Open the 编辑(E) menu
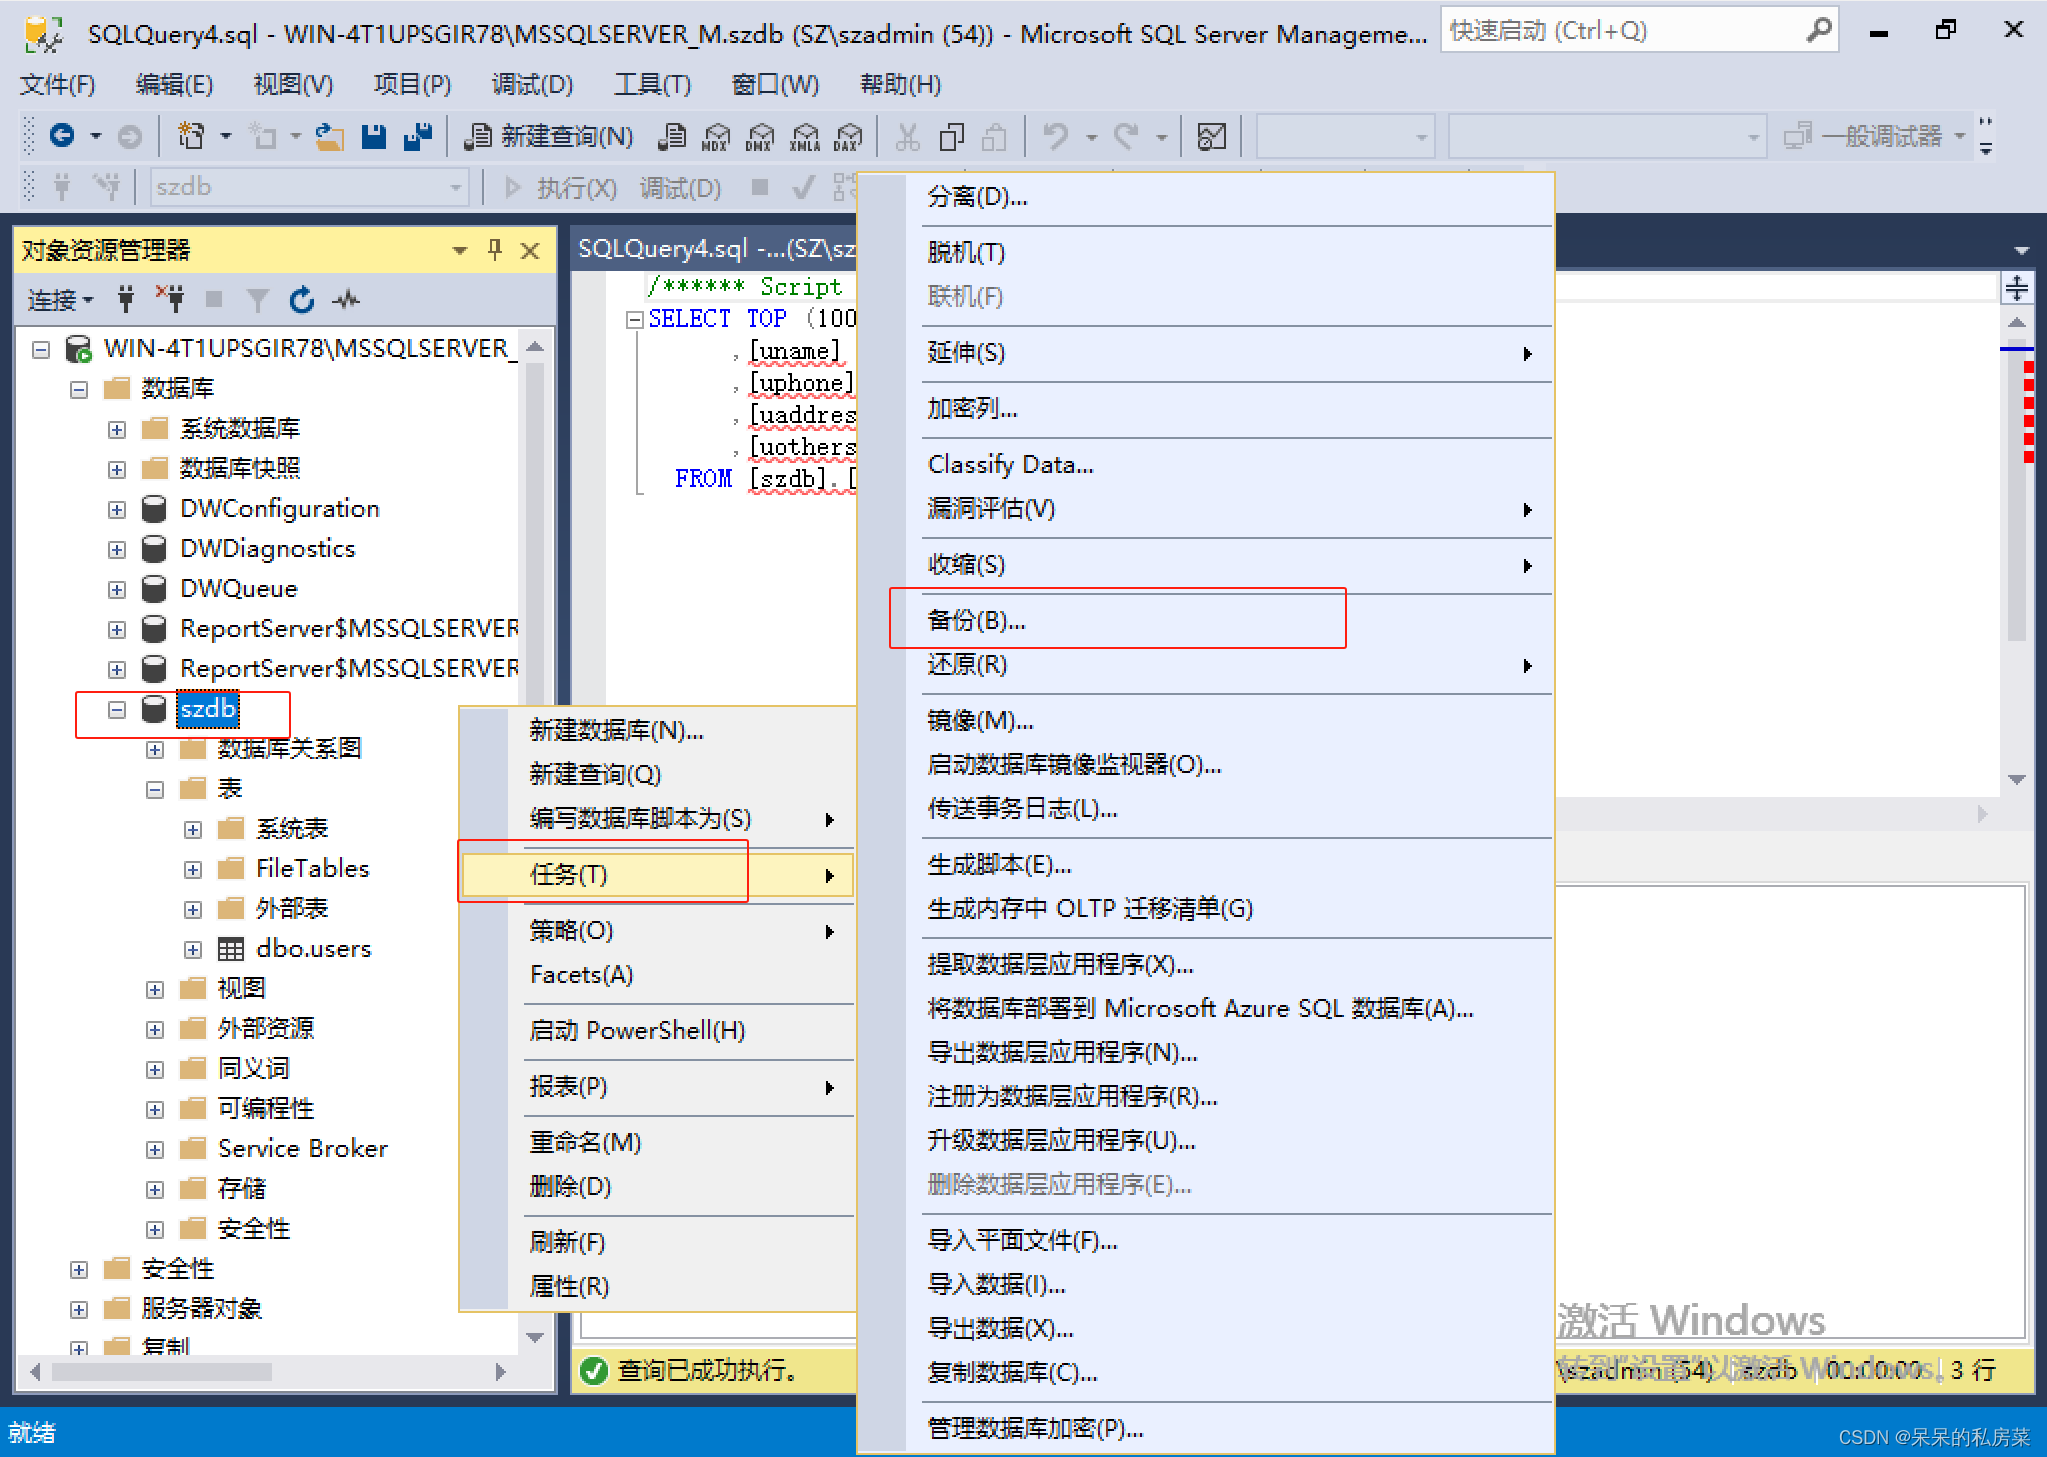Image resolution: width=2047 pixels, height=1457 pixels. 174,84
